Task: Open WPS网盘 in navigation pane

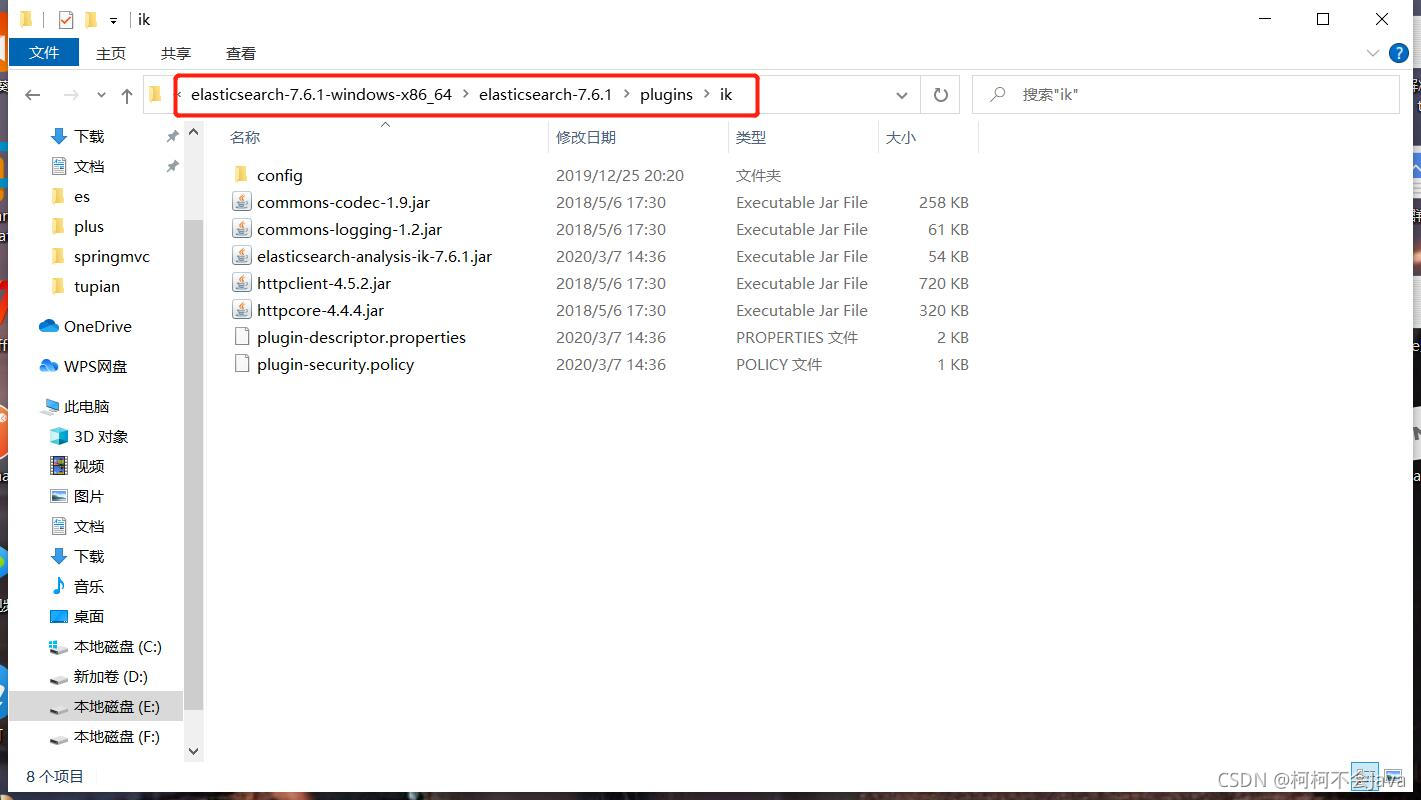Action: click(83, 366)
